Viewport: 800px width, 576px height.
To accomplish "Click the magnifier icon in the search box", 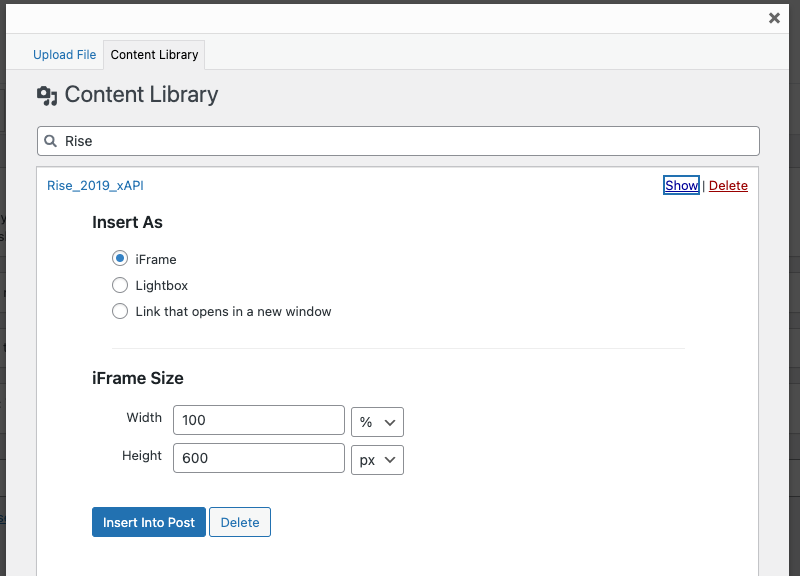I will [51, 141].
